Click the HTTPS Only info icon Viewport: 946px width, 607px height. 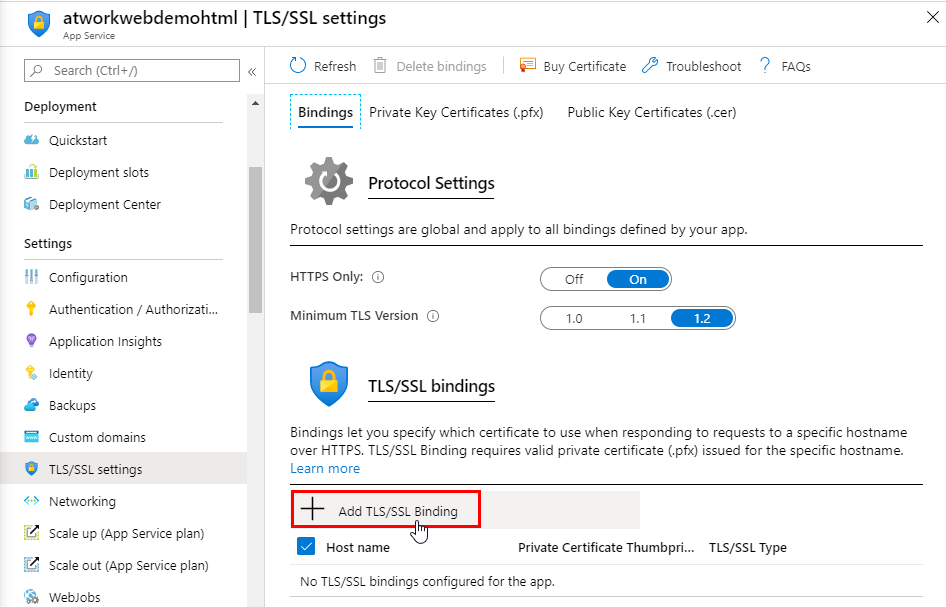coord(378,278)
